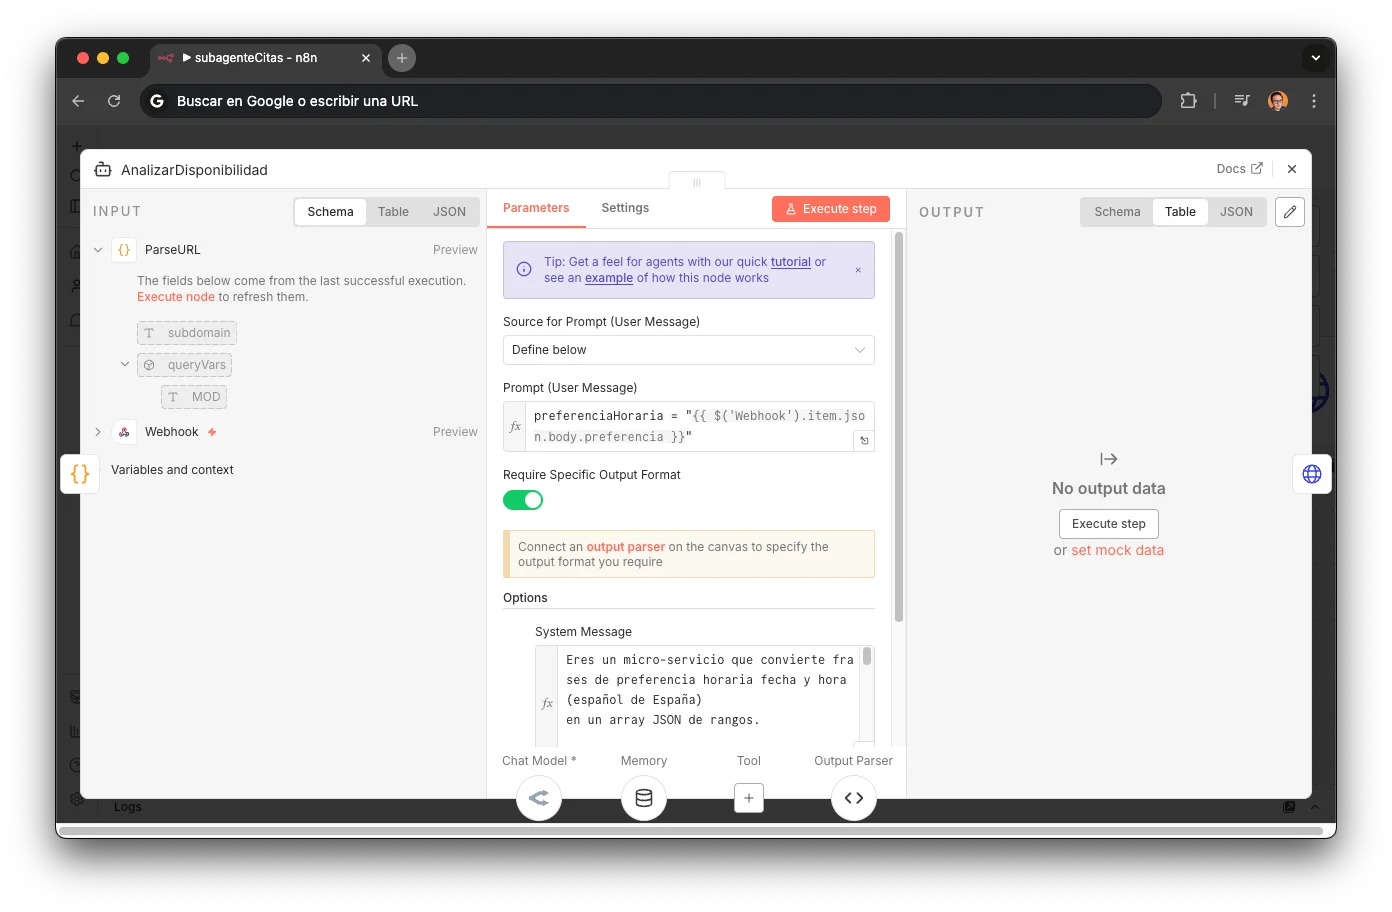Click the Memory connector icon

click(x=643, y=798)
